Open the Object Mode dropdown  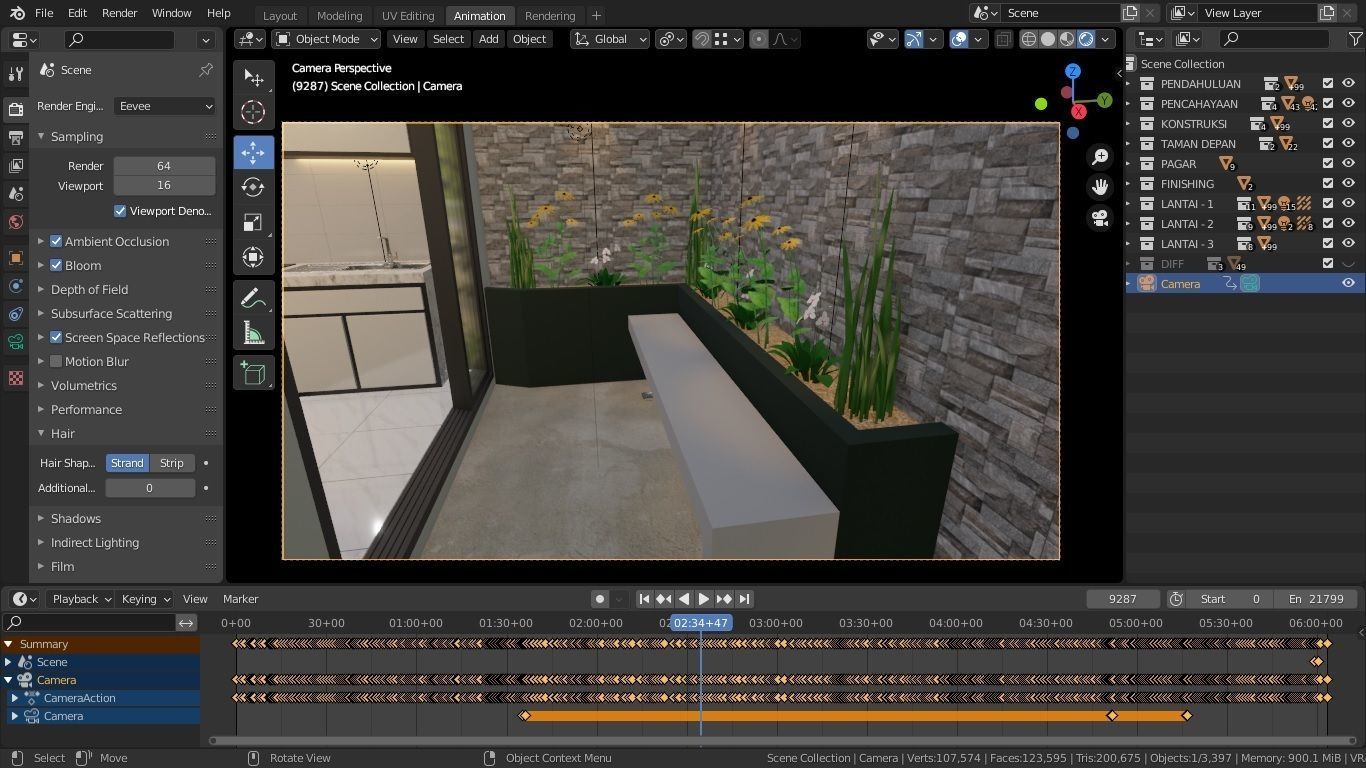point(327,39)
